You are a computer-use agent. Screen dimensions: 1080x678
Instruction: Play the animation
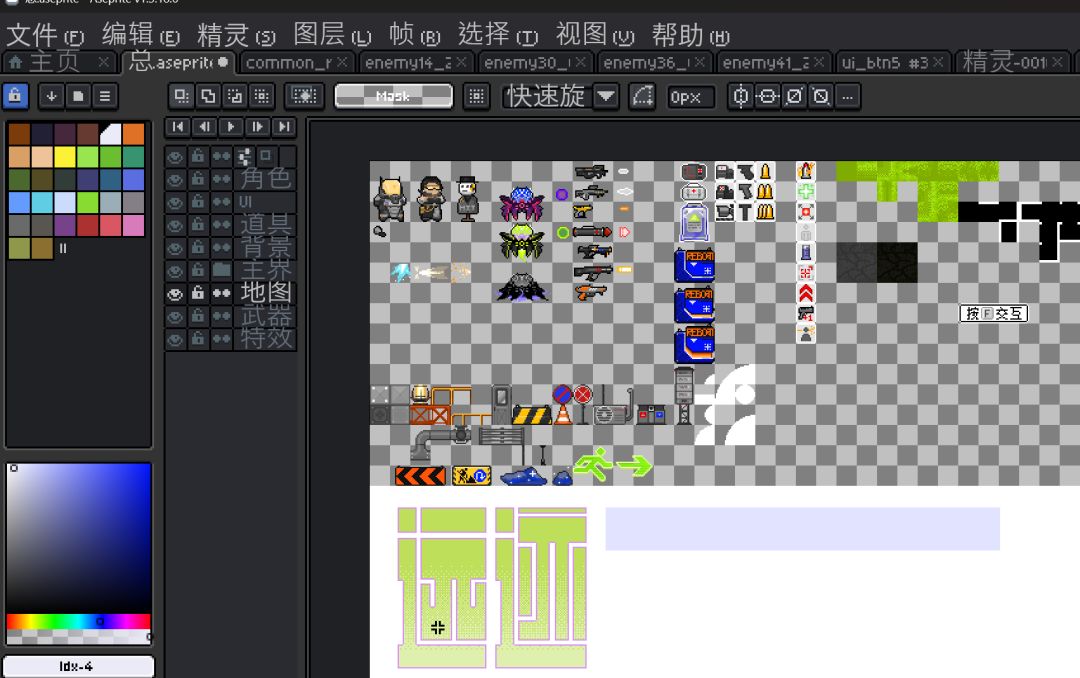coord(231,127)
